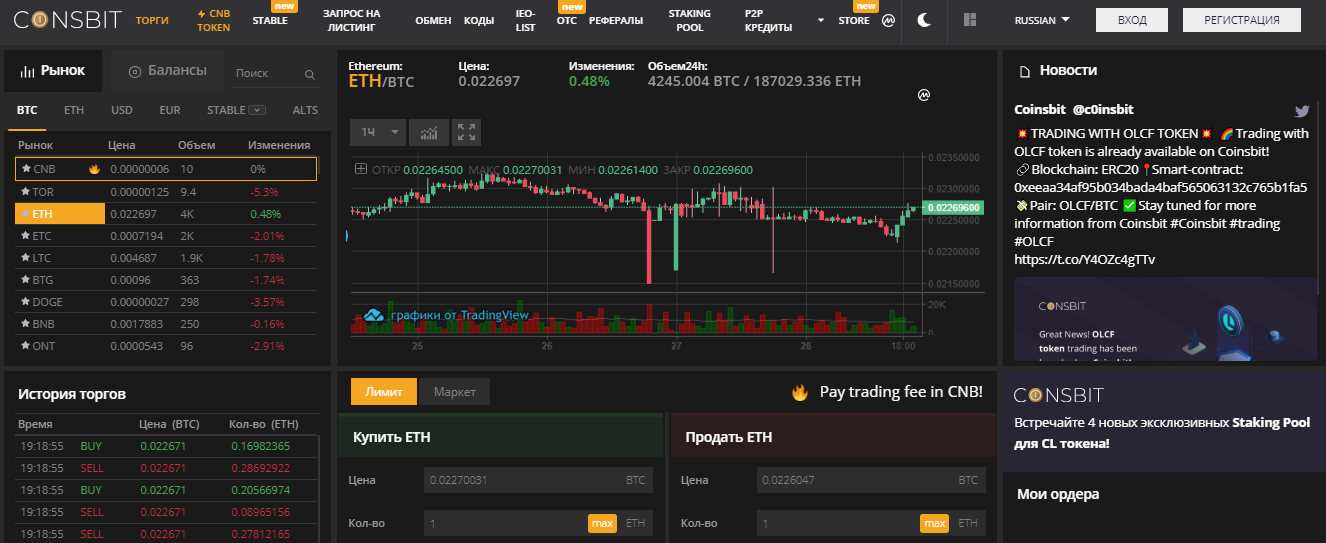Favorite the ETC star
Screen dimensions: 1326x543
point(26,236)
